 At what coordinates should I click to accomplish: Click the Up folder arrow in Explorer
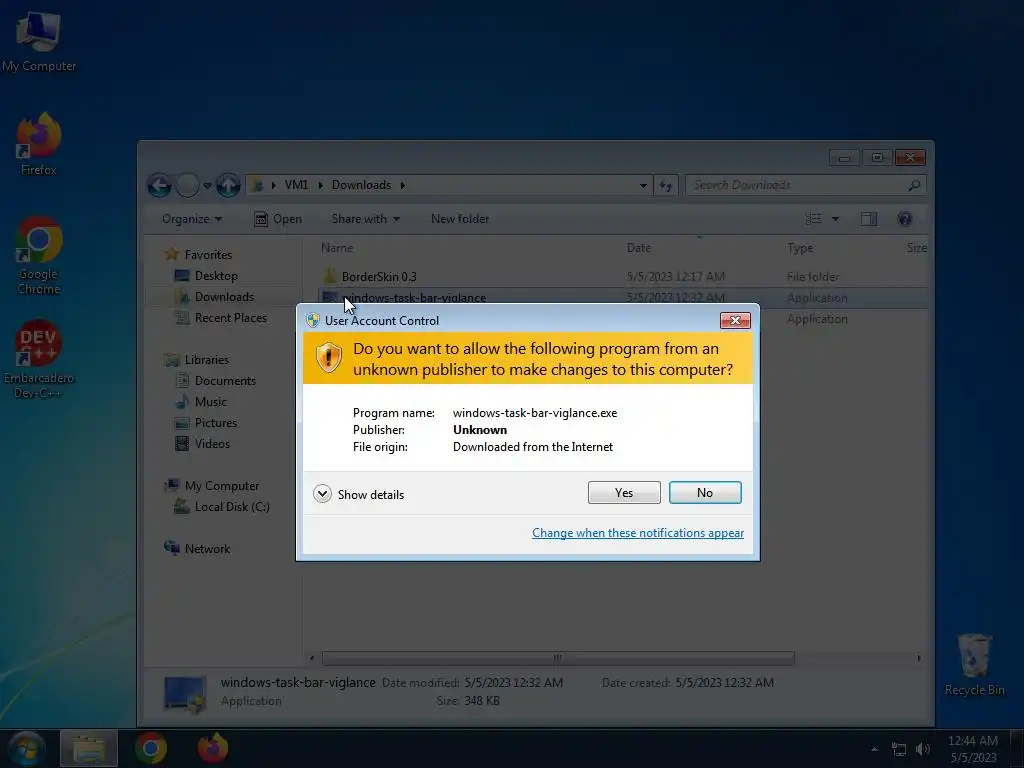coord(228,185)
